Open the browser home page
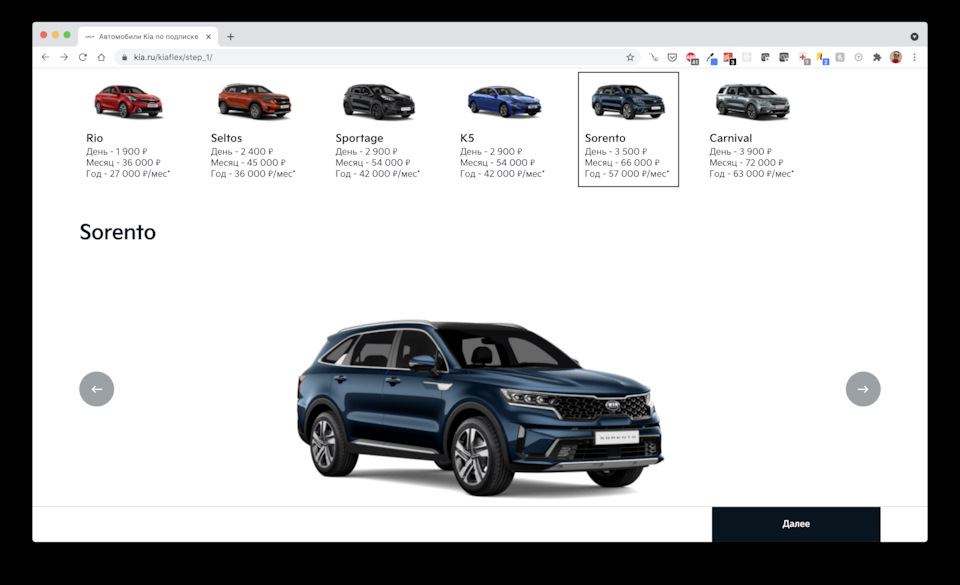Viewport: 960px width, 585px height. [102, 57]
